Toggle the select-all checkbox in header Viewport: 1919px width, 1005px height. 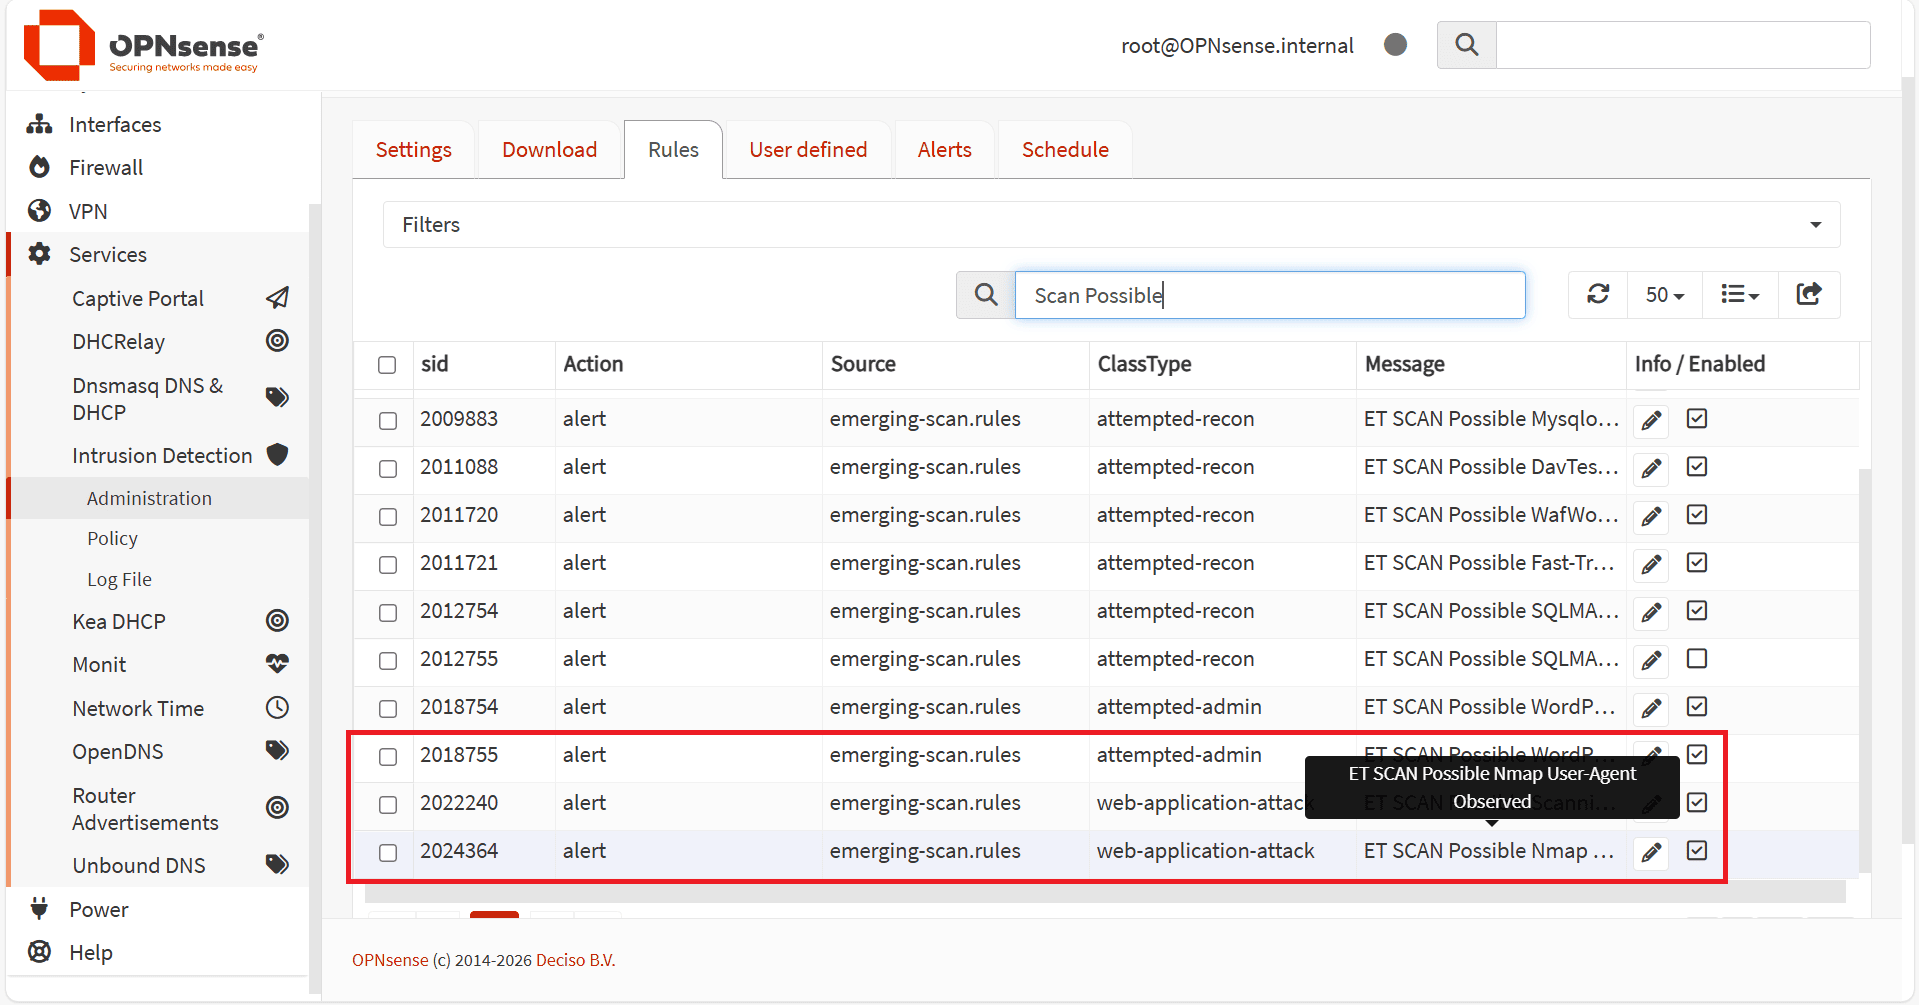(x=387, y=365)
